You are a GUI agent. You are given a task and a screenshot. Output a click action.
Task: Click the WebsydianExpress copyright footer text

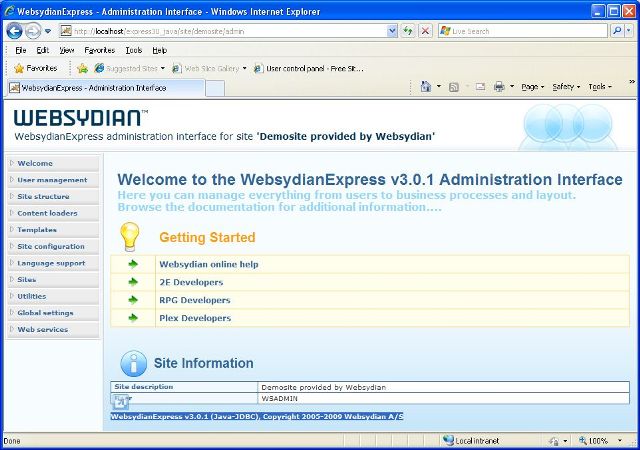point(257,417)
